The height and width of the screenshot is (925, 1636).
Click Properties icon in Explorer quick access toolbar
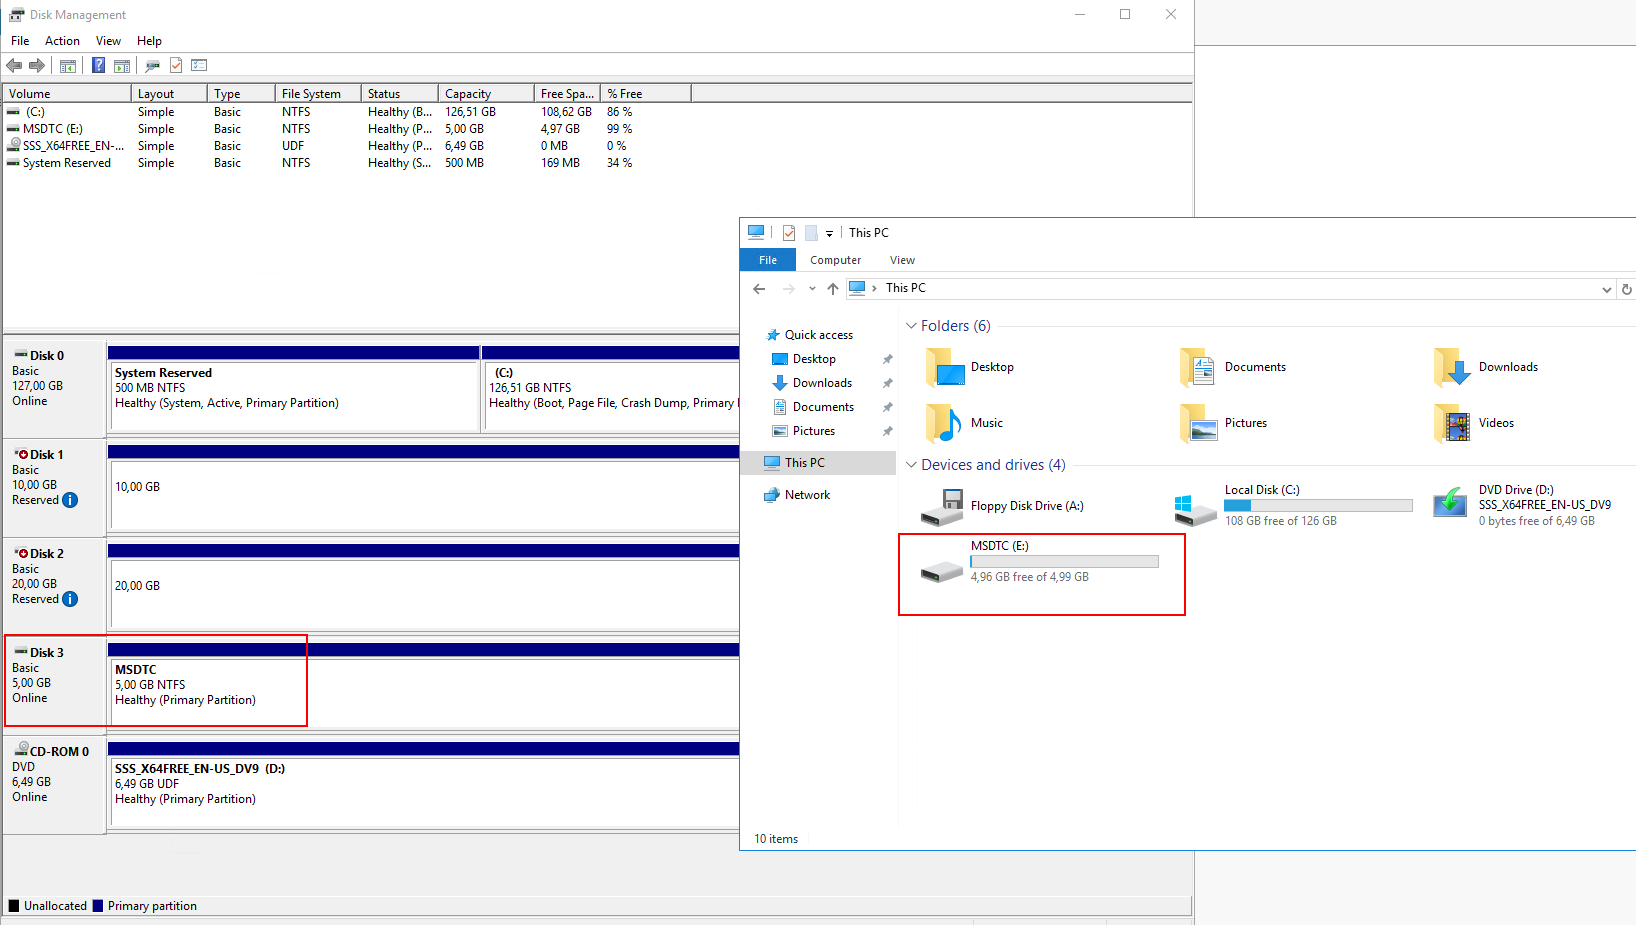coord(789,233)
